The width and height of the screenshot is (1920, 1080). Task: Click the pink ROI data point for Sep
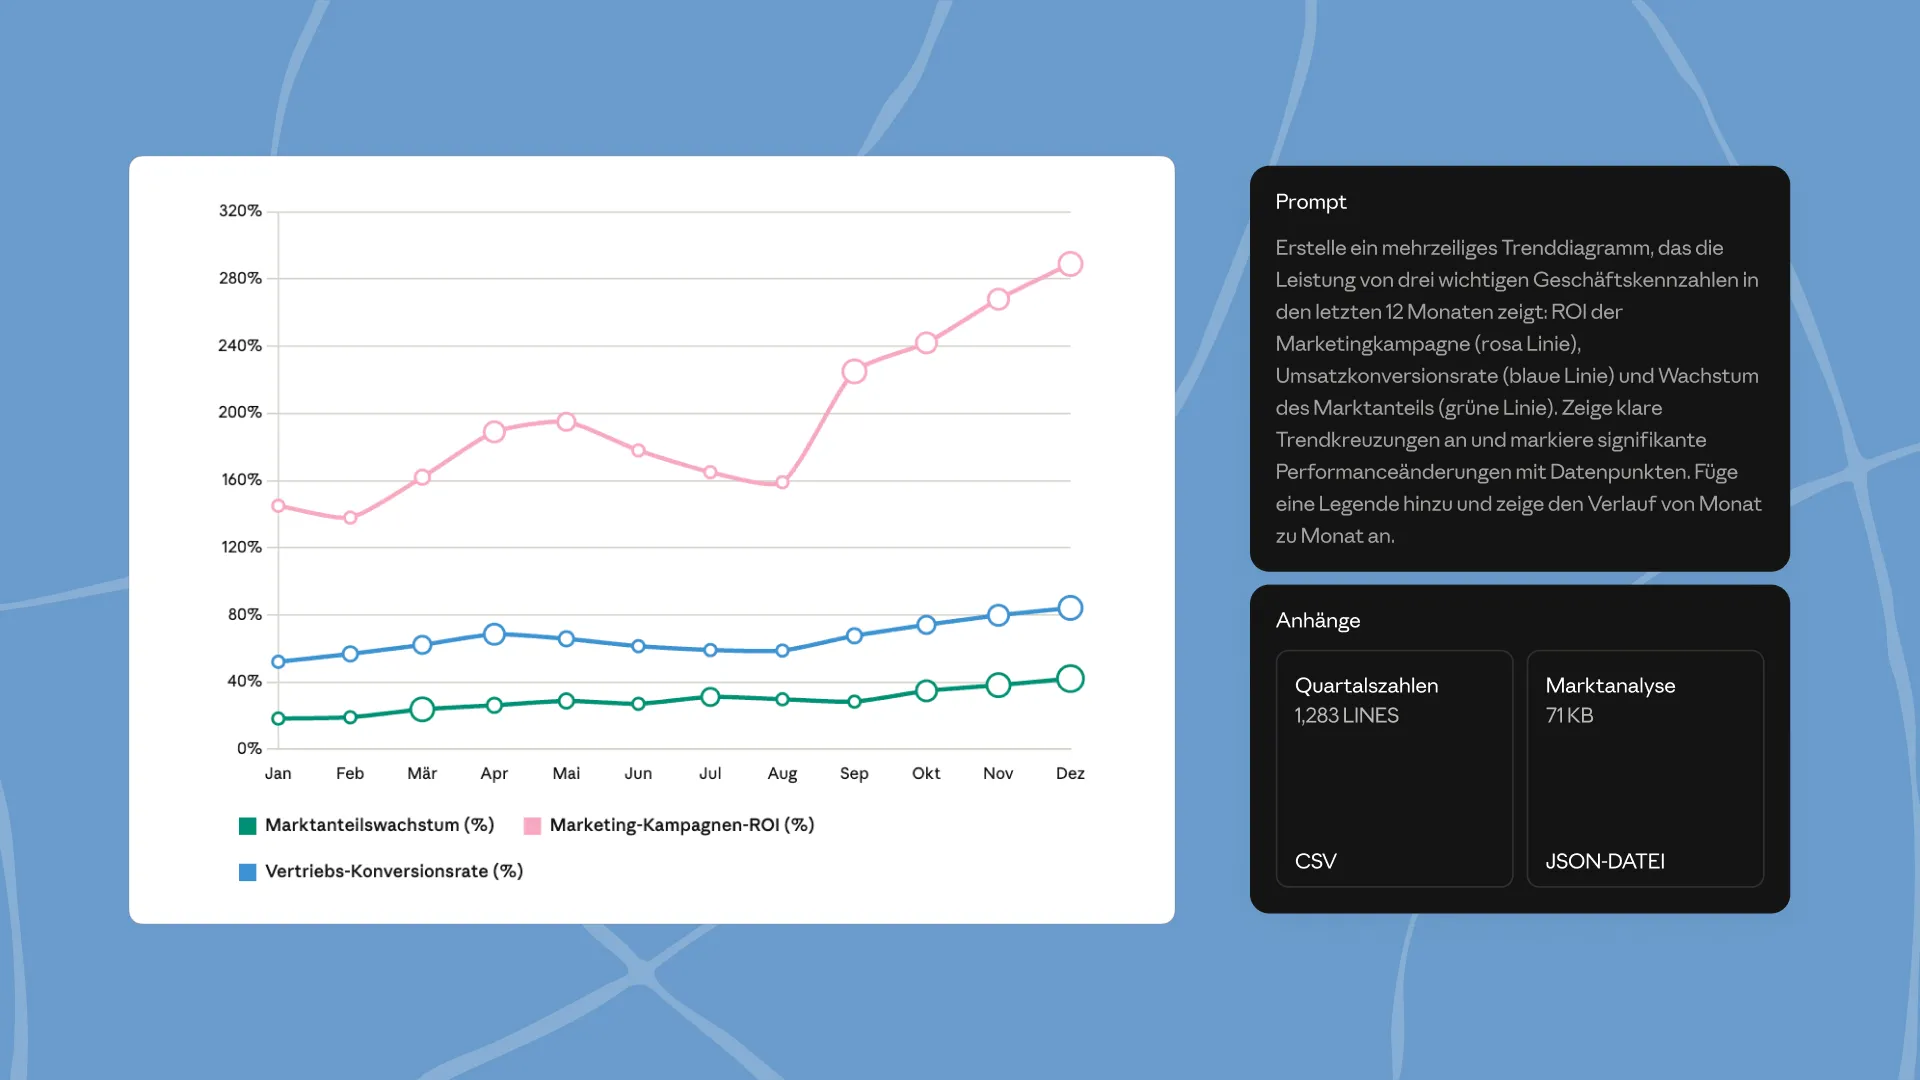pos(854,372)
